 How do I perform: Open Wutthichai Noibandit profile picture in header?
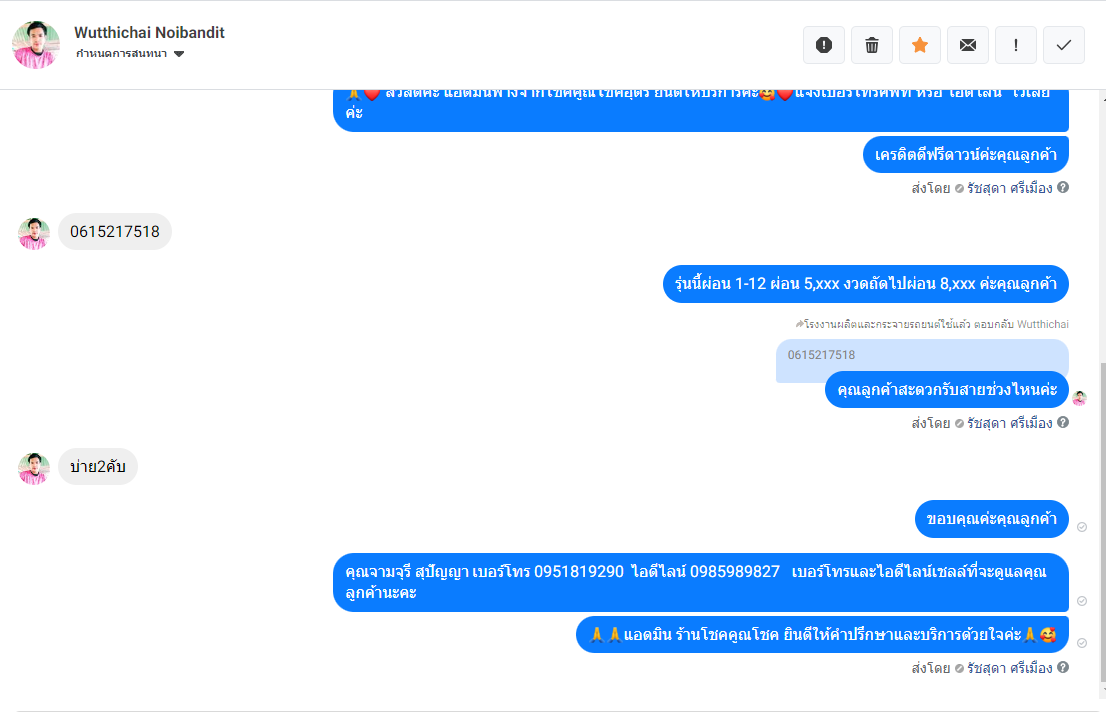pos(35,44)
